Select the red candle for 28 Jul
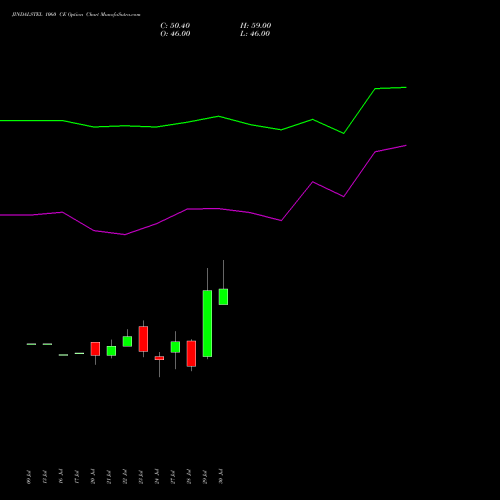This screenshot has height=500, width=500. tap(191, 354)
